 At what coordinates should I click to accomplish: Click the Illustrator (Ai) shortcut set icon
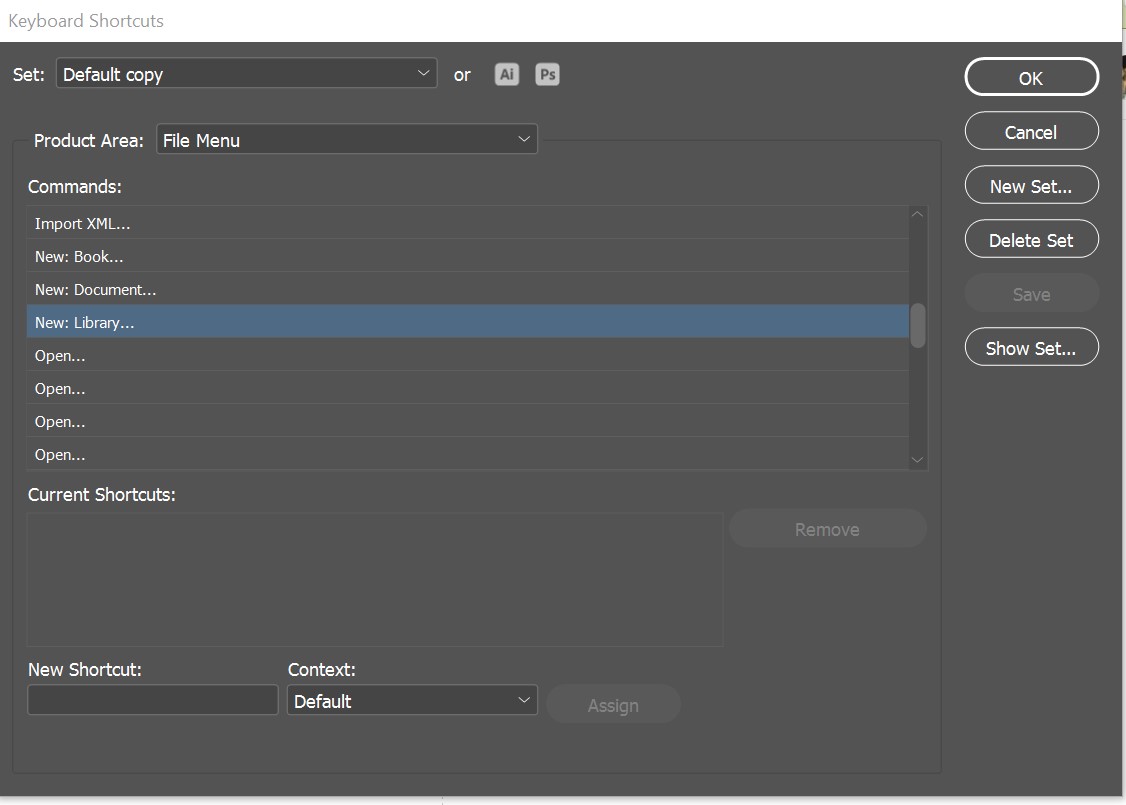click(507, 74)
